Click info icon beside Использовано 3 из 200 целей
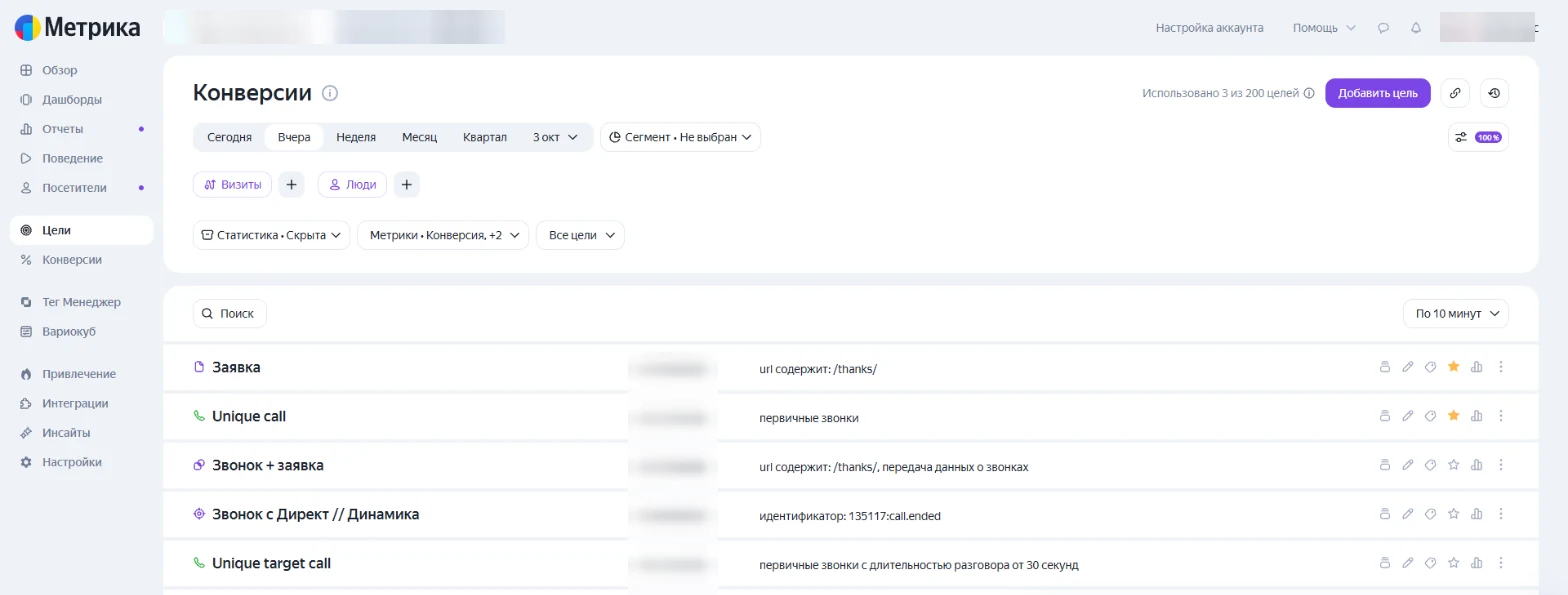The image size is (1568, 595). click(1309, 94)
